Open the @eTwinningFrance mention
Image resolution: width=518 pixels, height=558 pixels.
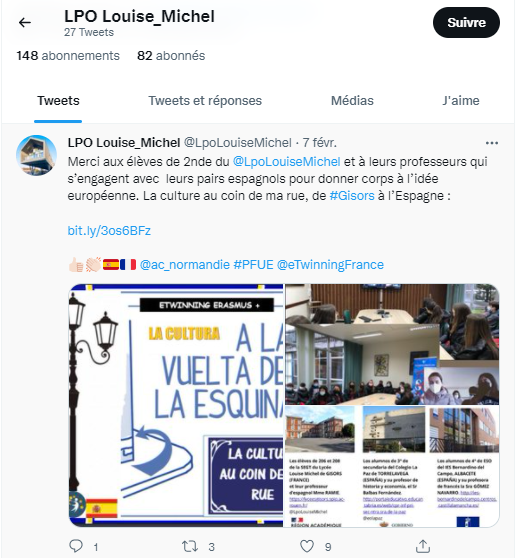[330, 265]
